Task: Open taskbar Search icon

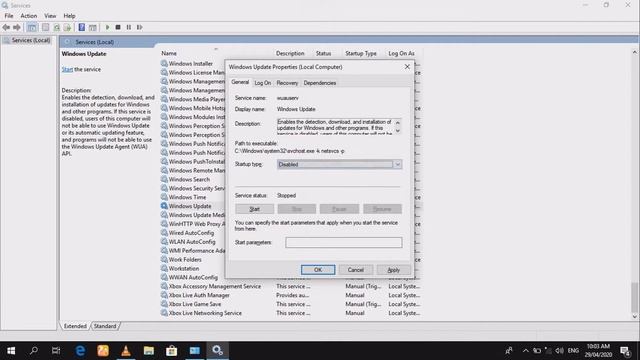Action: point(34,351)
